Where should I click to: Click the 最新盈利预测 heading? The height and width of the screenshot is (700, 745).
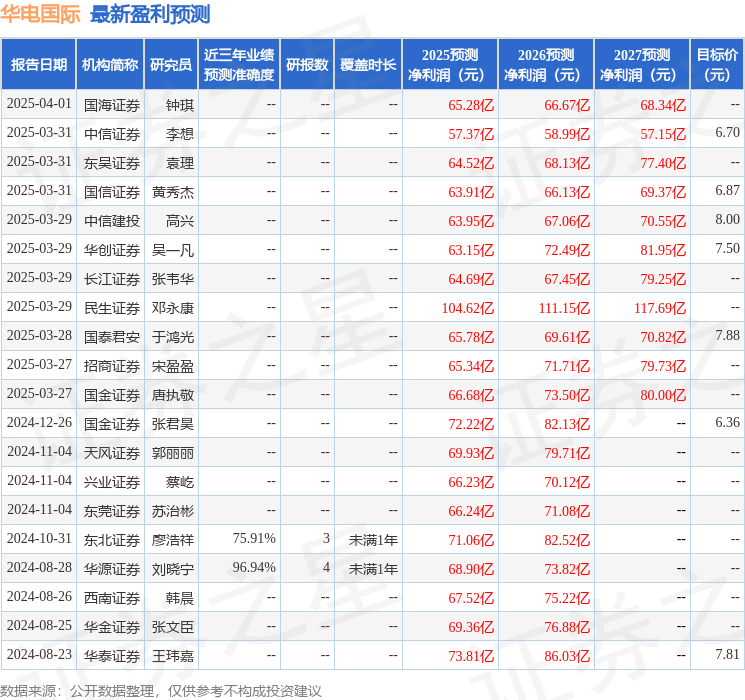(150, 14)
